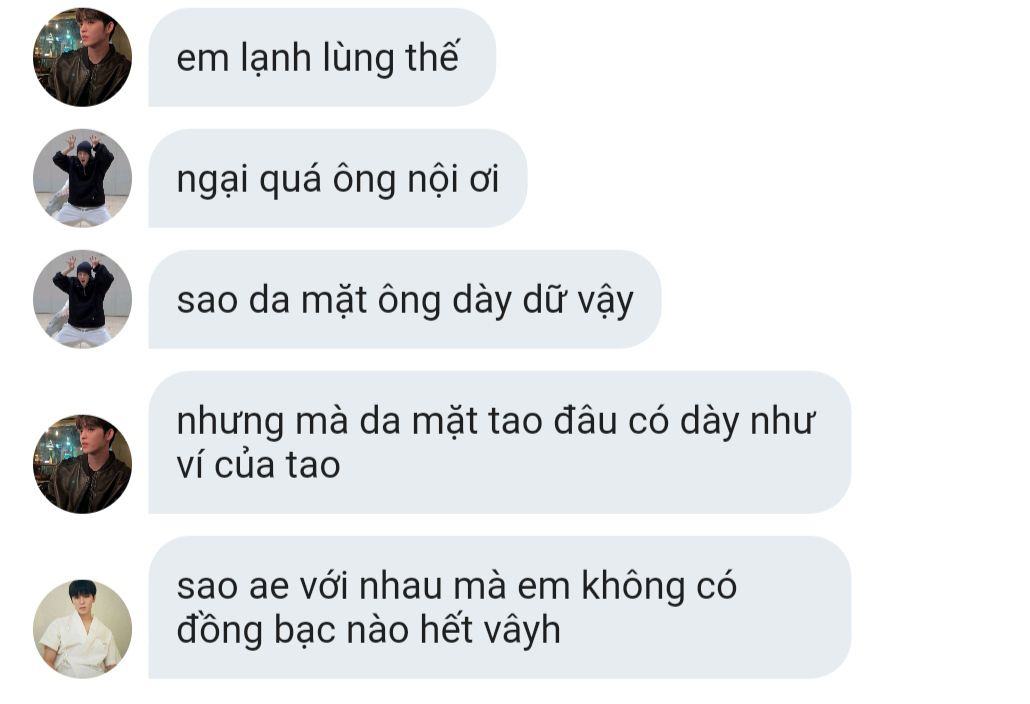Click "dữ vậy" text in third message

pos(578,301)
